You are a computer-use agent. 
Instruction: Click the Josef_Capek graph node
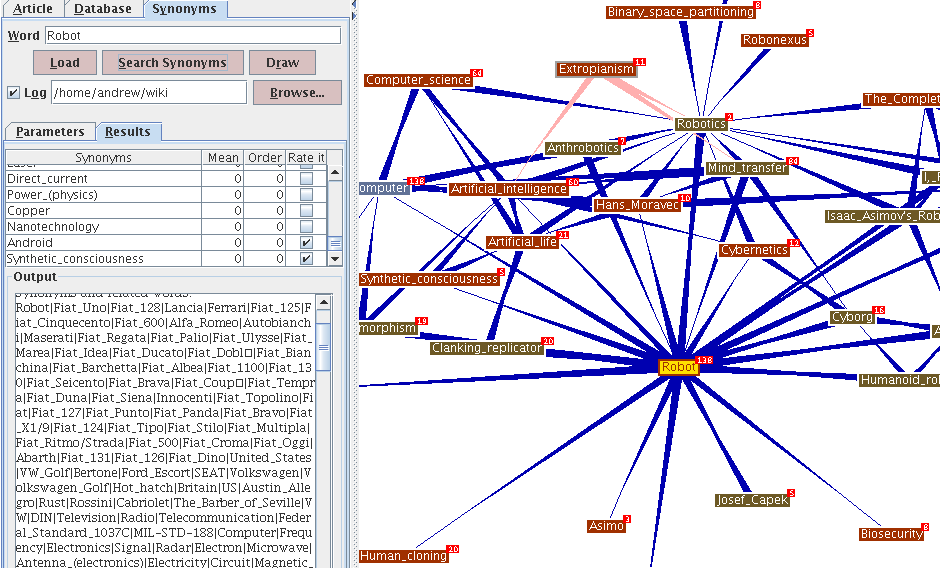[752, 500]
